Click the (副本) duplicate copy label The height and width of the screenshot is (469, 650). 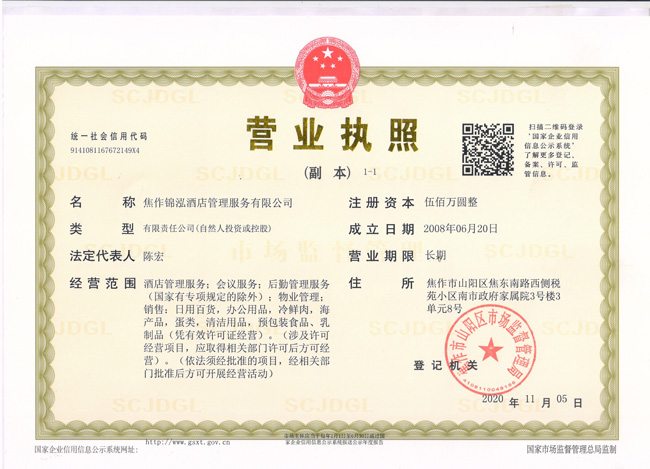point(327,172)
